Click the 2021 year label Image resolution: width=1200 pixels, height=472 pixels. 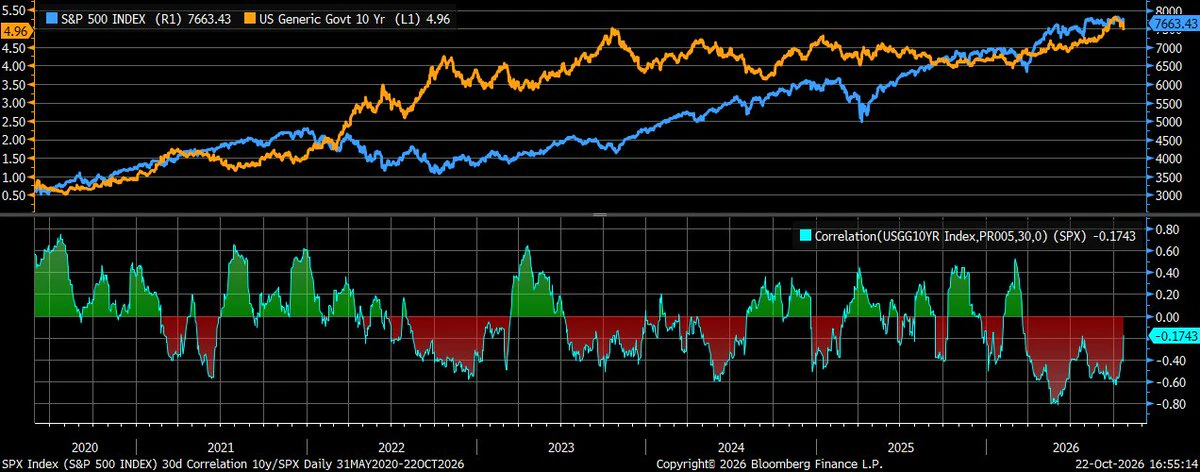click(x=219, y=447)
